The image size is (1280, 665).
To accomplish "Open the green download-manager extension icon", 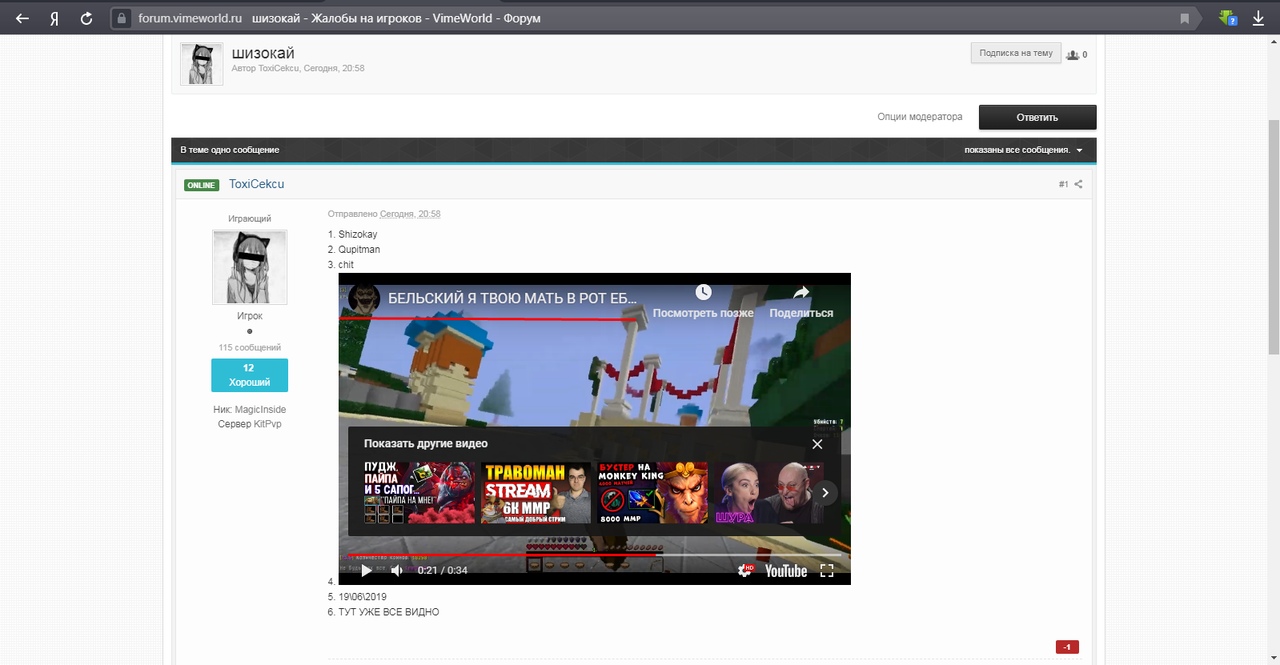I will click(x=1227, y=18).
